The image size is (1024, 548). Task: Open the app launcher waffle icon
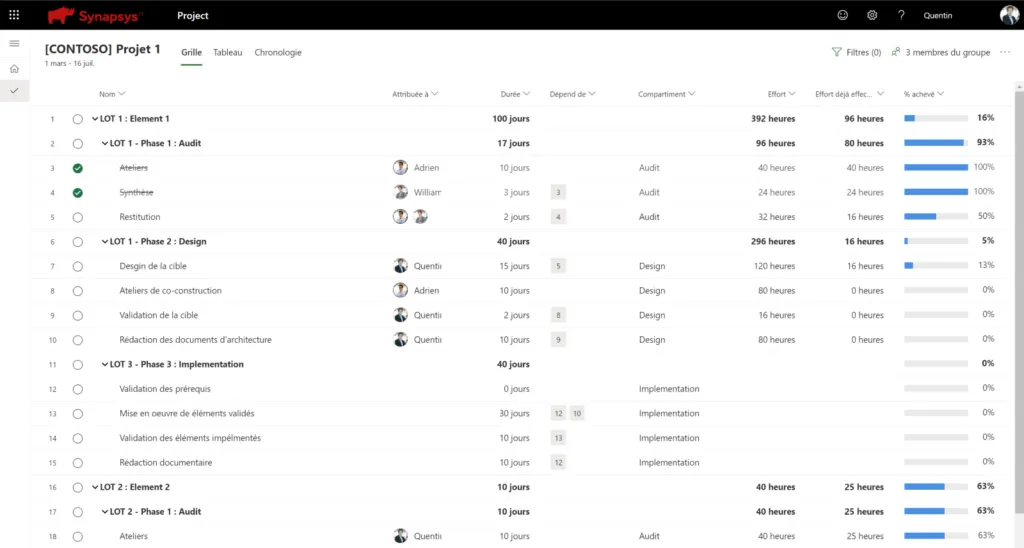(14, 15)
